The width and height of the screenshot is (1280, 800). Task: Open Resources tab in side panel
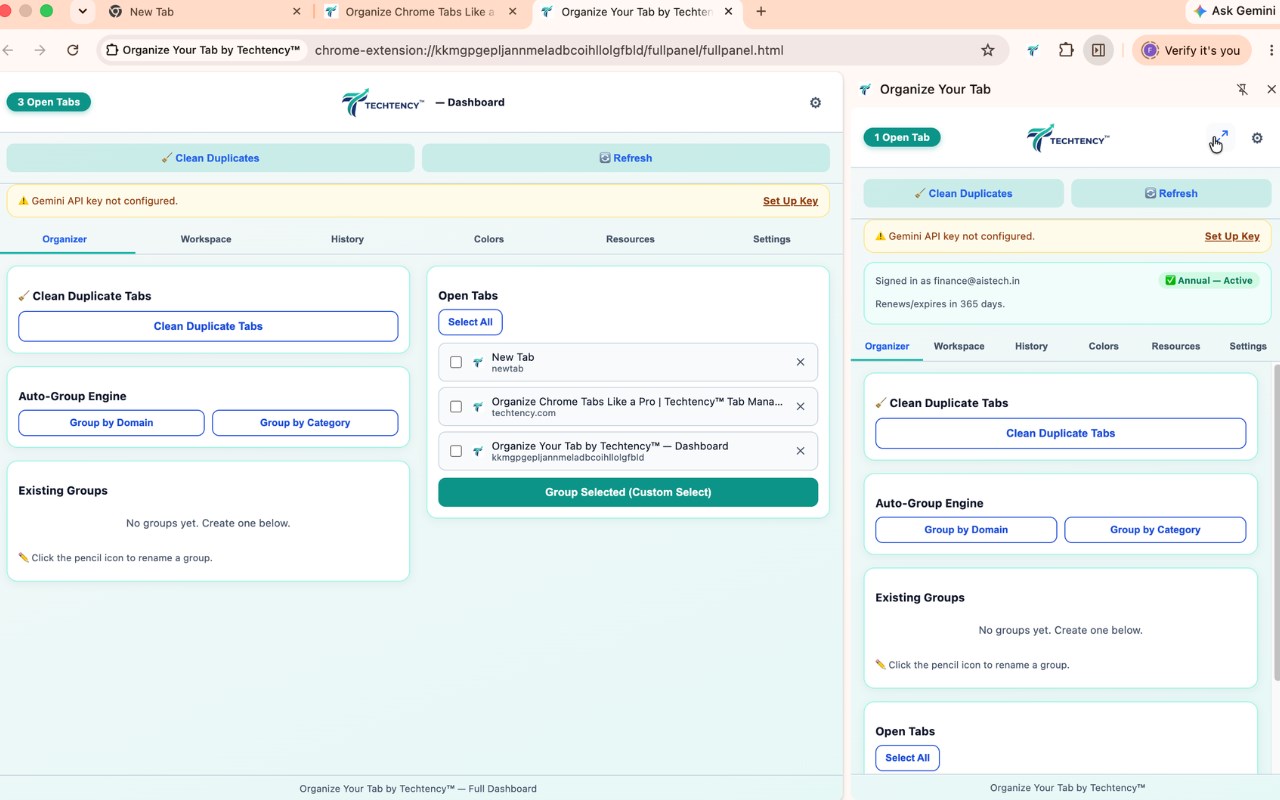(1175, 346)
